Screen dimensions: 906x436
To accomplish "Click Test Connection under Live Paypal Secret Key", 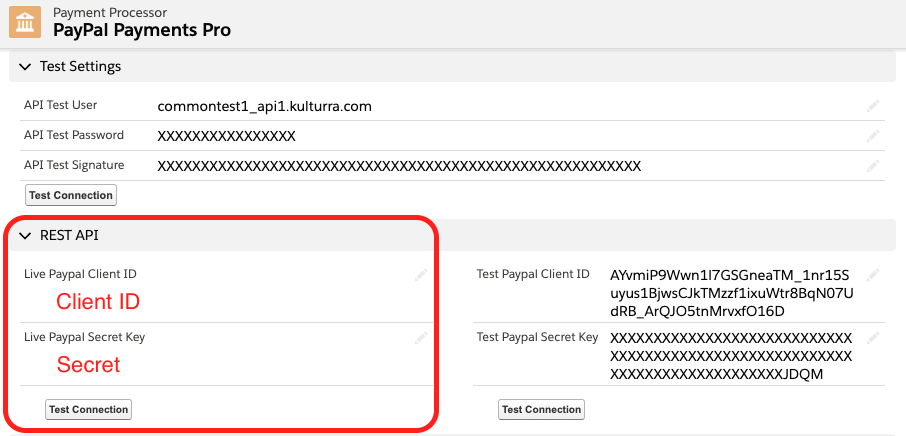I will pos(88,409).
